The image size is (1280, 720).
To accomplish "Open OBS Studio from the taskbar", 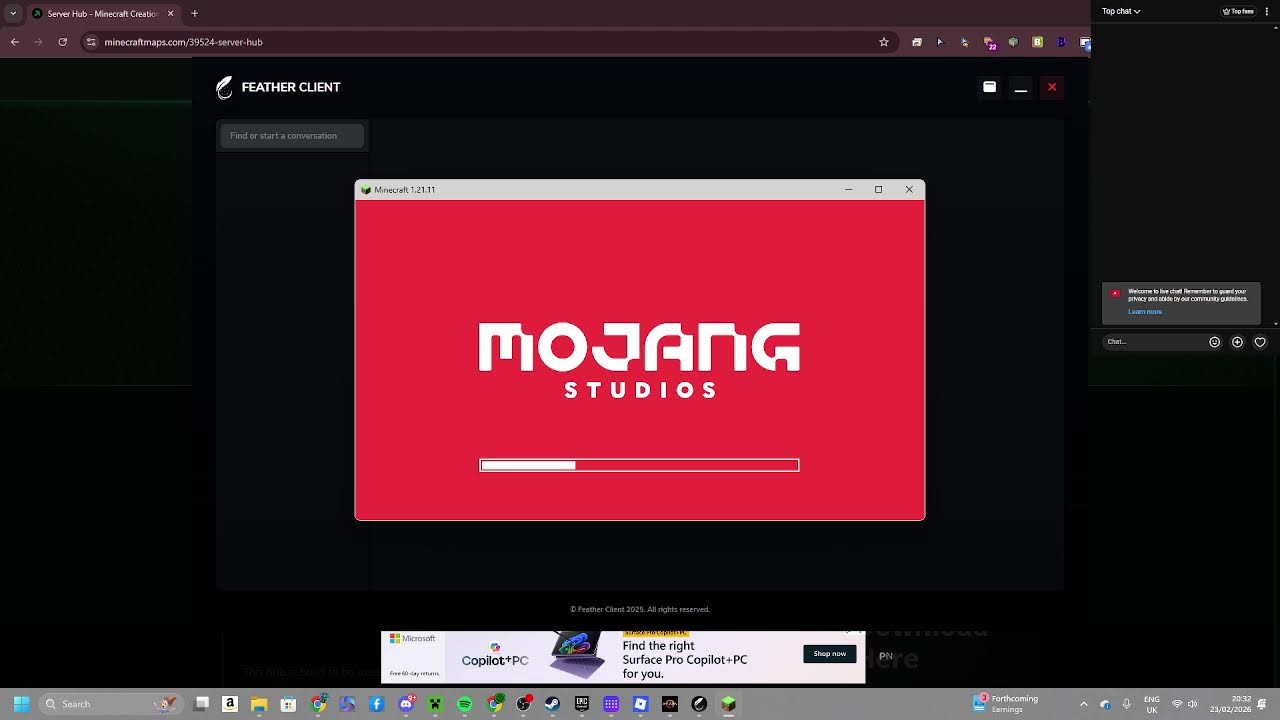I will tap(523, 704).
